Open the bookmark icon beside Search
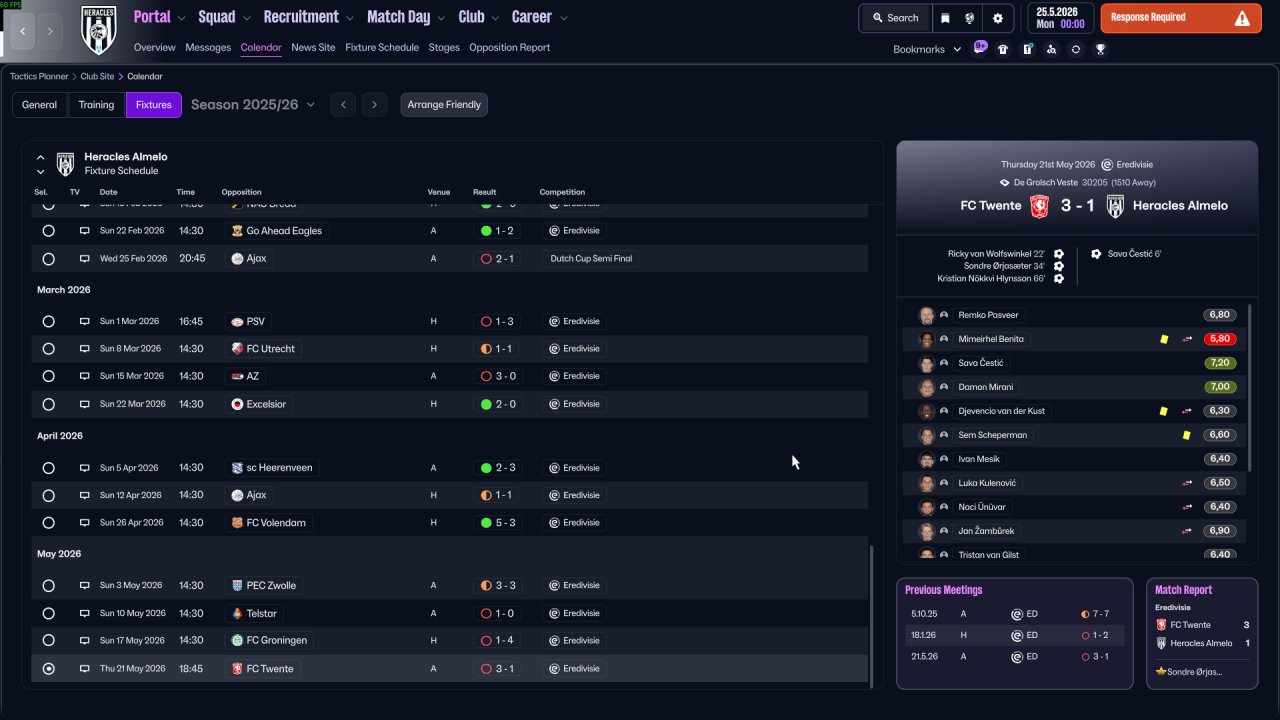 [x=946, y=18]
